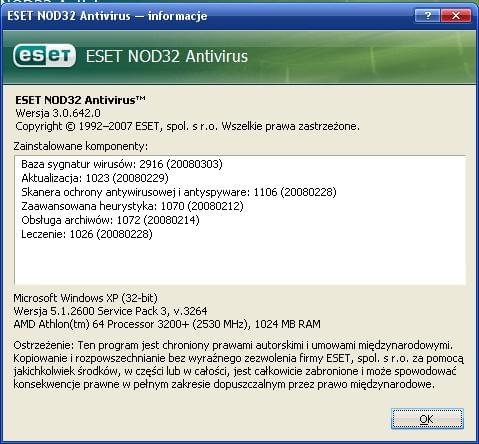The width and height of the screenshot is (479, 444).
Task: Click the question mark help button
Action: coord(428,16)
